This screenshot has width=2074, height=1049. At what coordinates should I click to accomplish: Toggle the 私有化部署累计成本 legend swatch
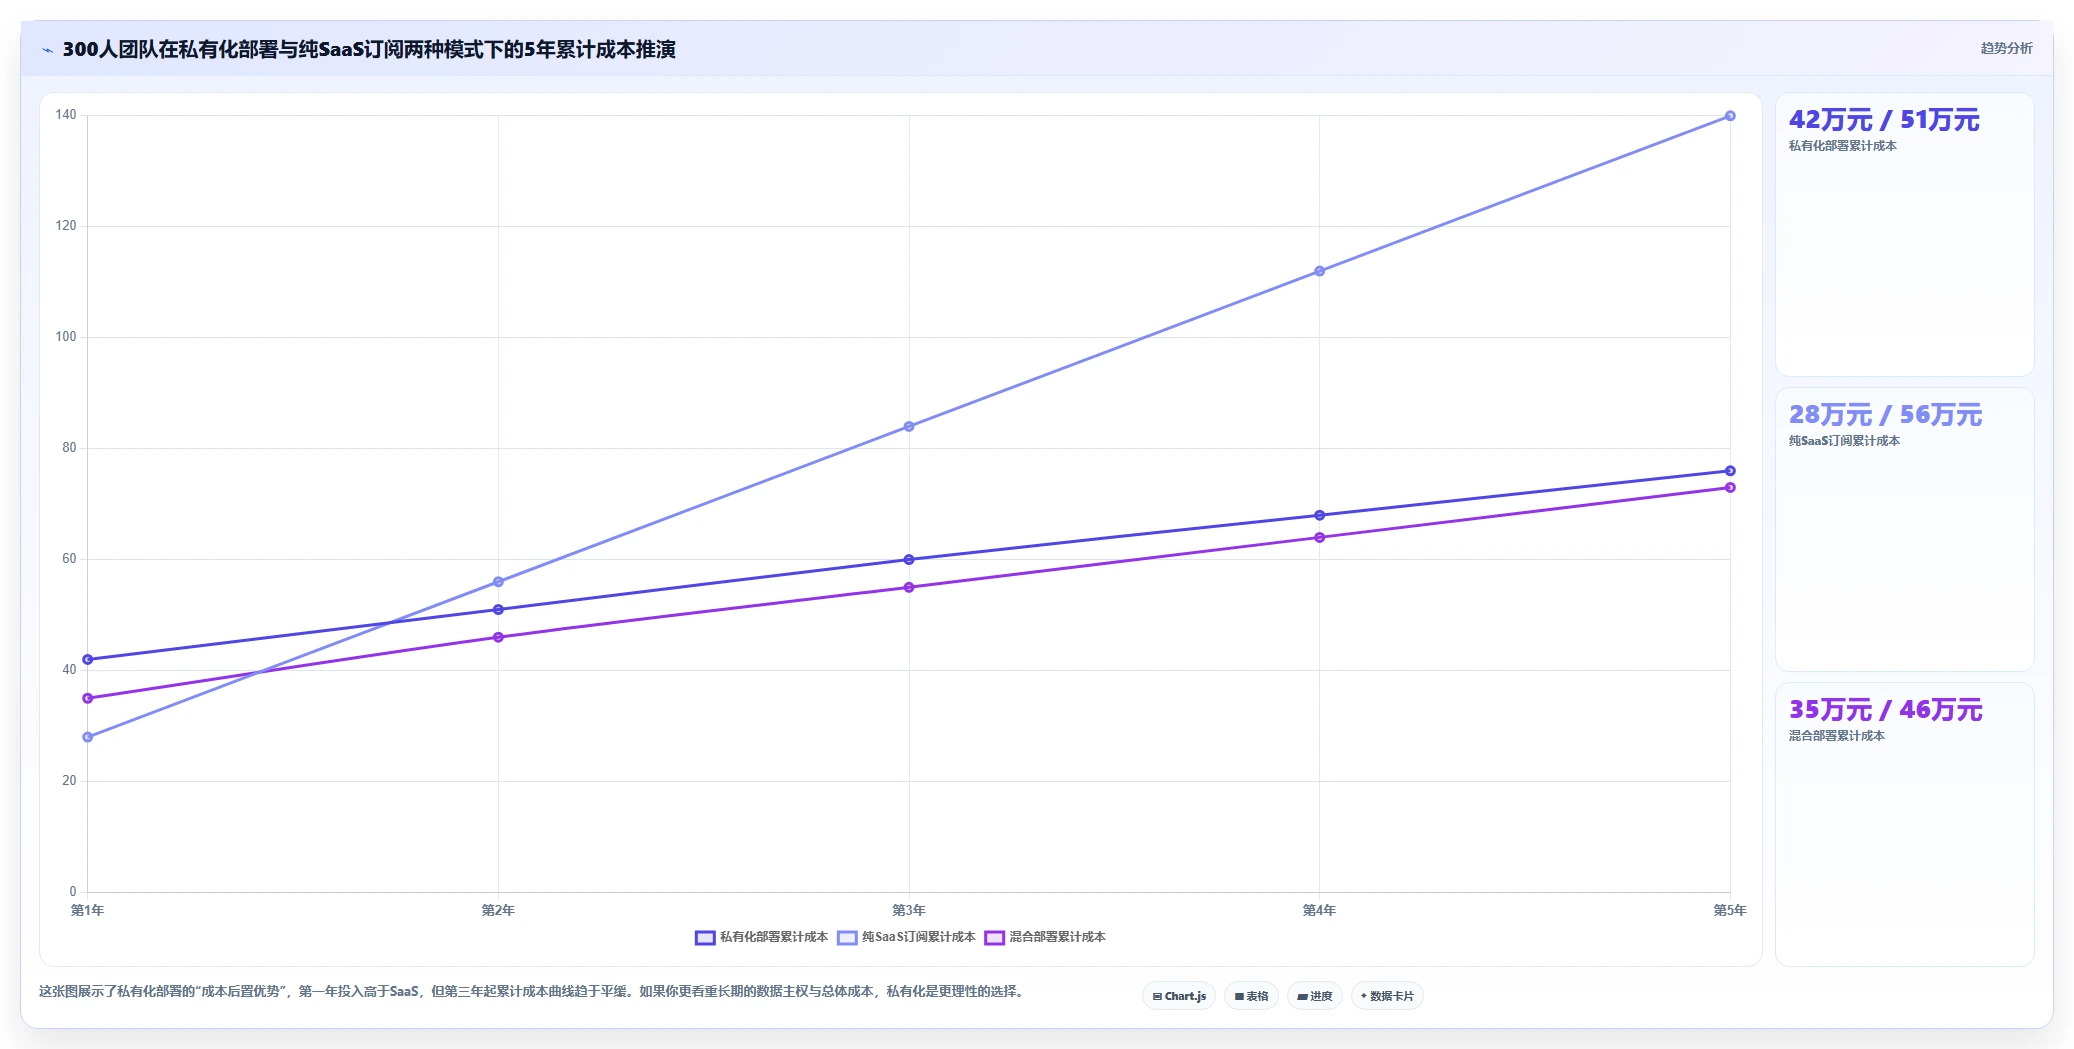click(x=705, y=938)
